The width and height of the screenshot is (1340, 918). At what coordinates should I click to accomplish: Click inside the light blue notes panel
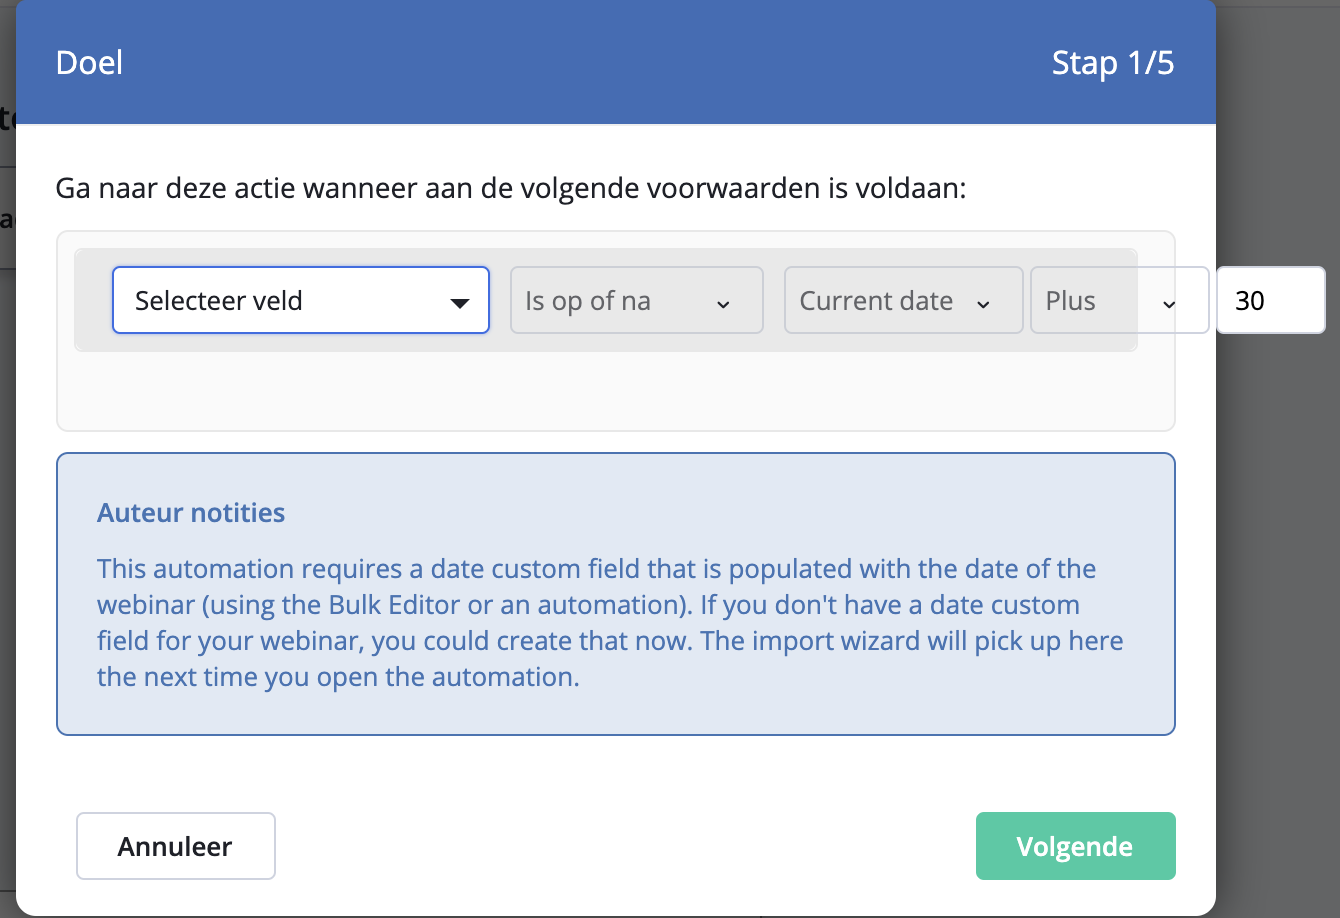point(615,594)
